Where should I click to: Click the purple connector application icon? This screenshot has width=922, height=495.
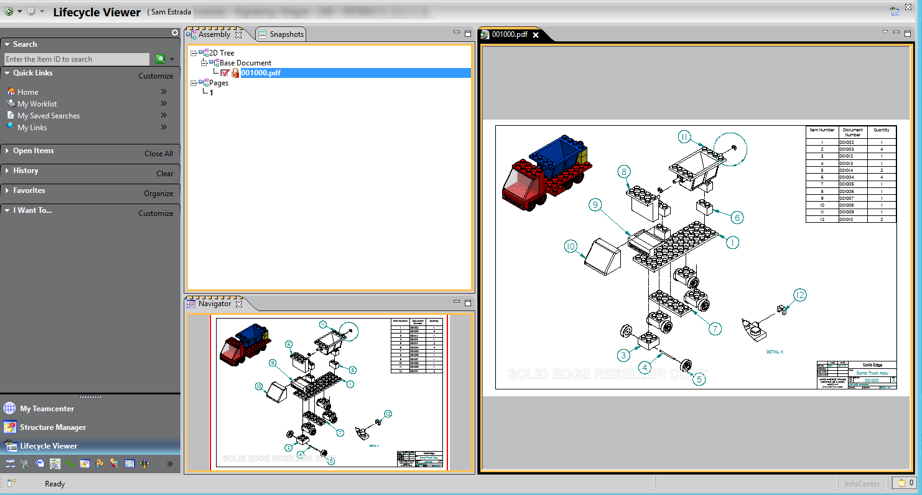coord(144,463)
